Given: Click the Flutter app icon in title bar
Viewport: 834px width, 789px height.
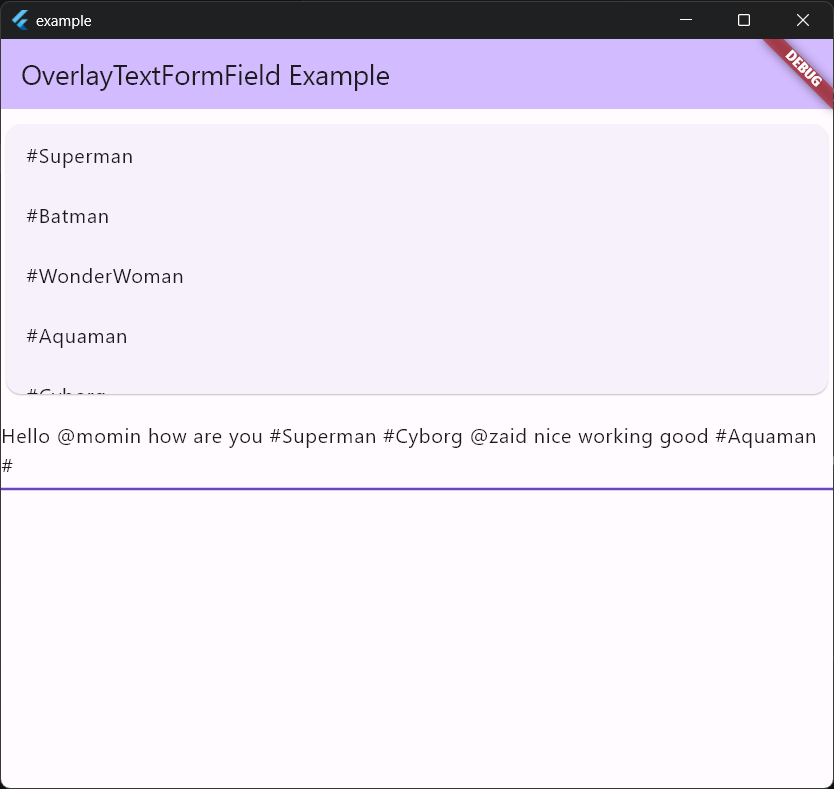Looking at the screenshot, I should tap(20, 20).
